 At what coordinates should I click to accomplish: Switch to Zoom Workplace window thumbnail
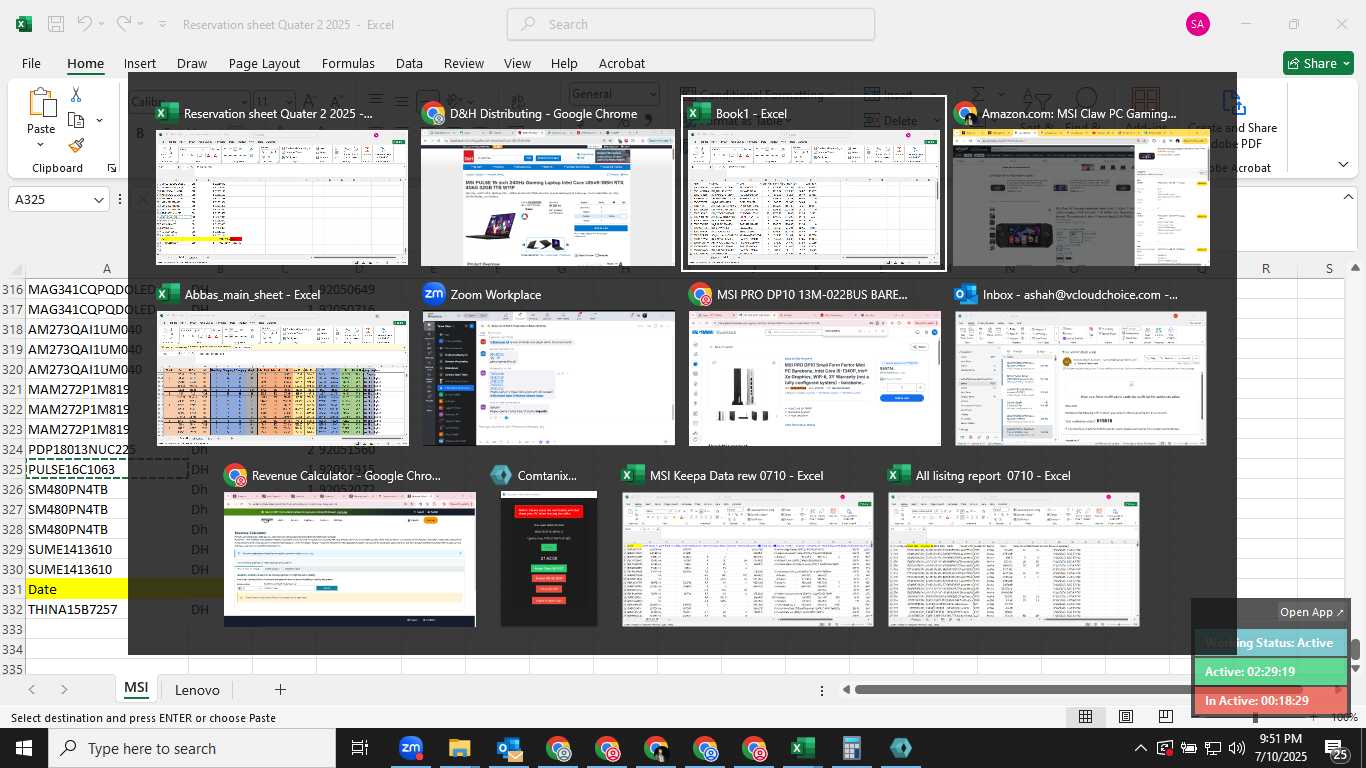click(x=548, y=364)
